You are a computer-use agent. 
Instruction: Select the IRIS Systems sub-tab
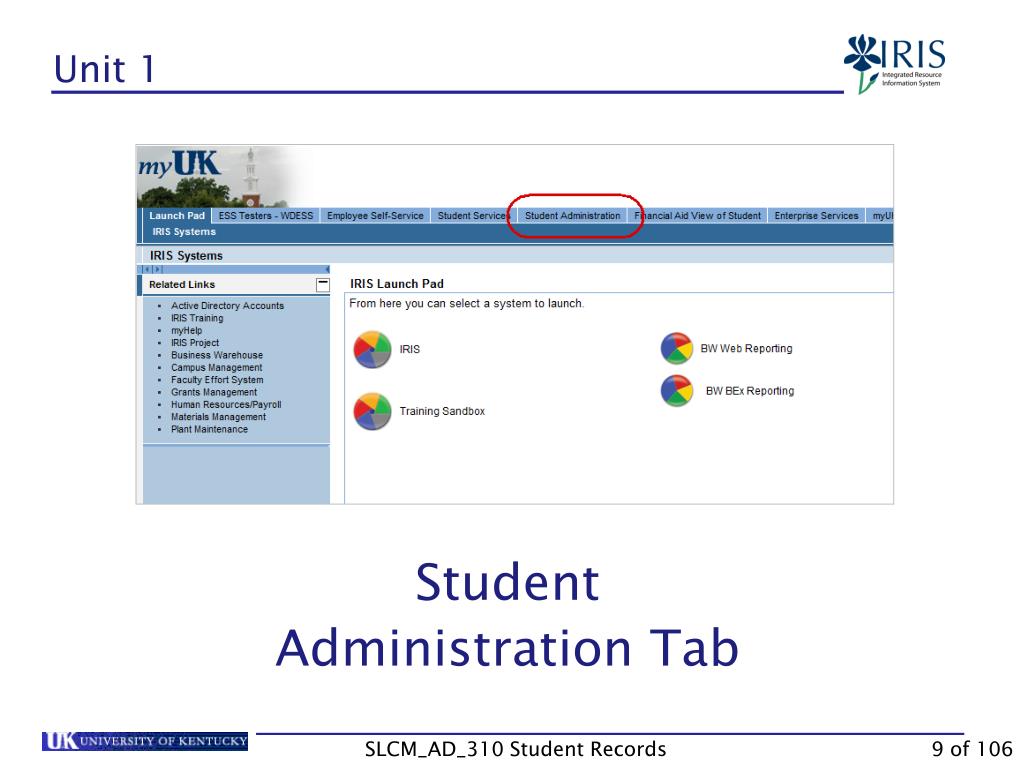pyautogui.click(x=184, y=232)
